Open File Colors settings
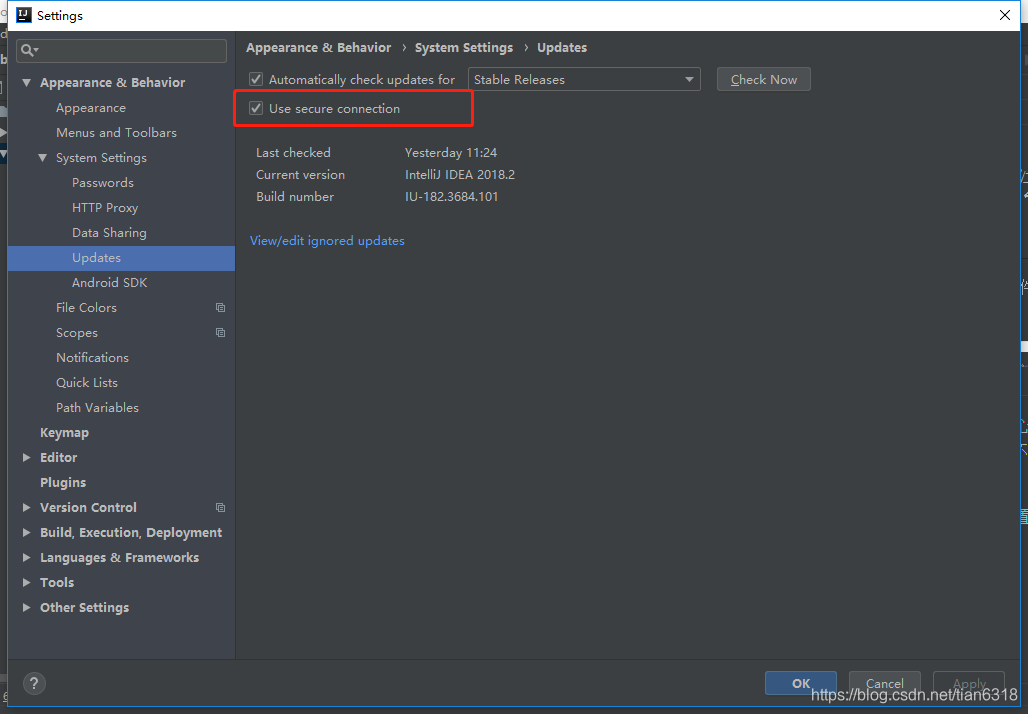 point(86,307)
